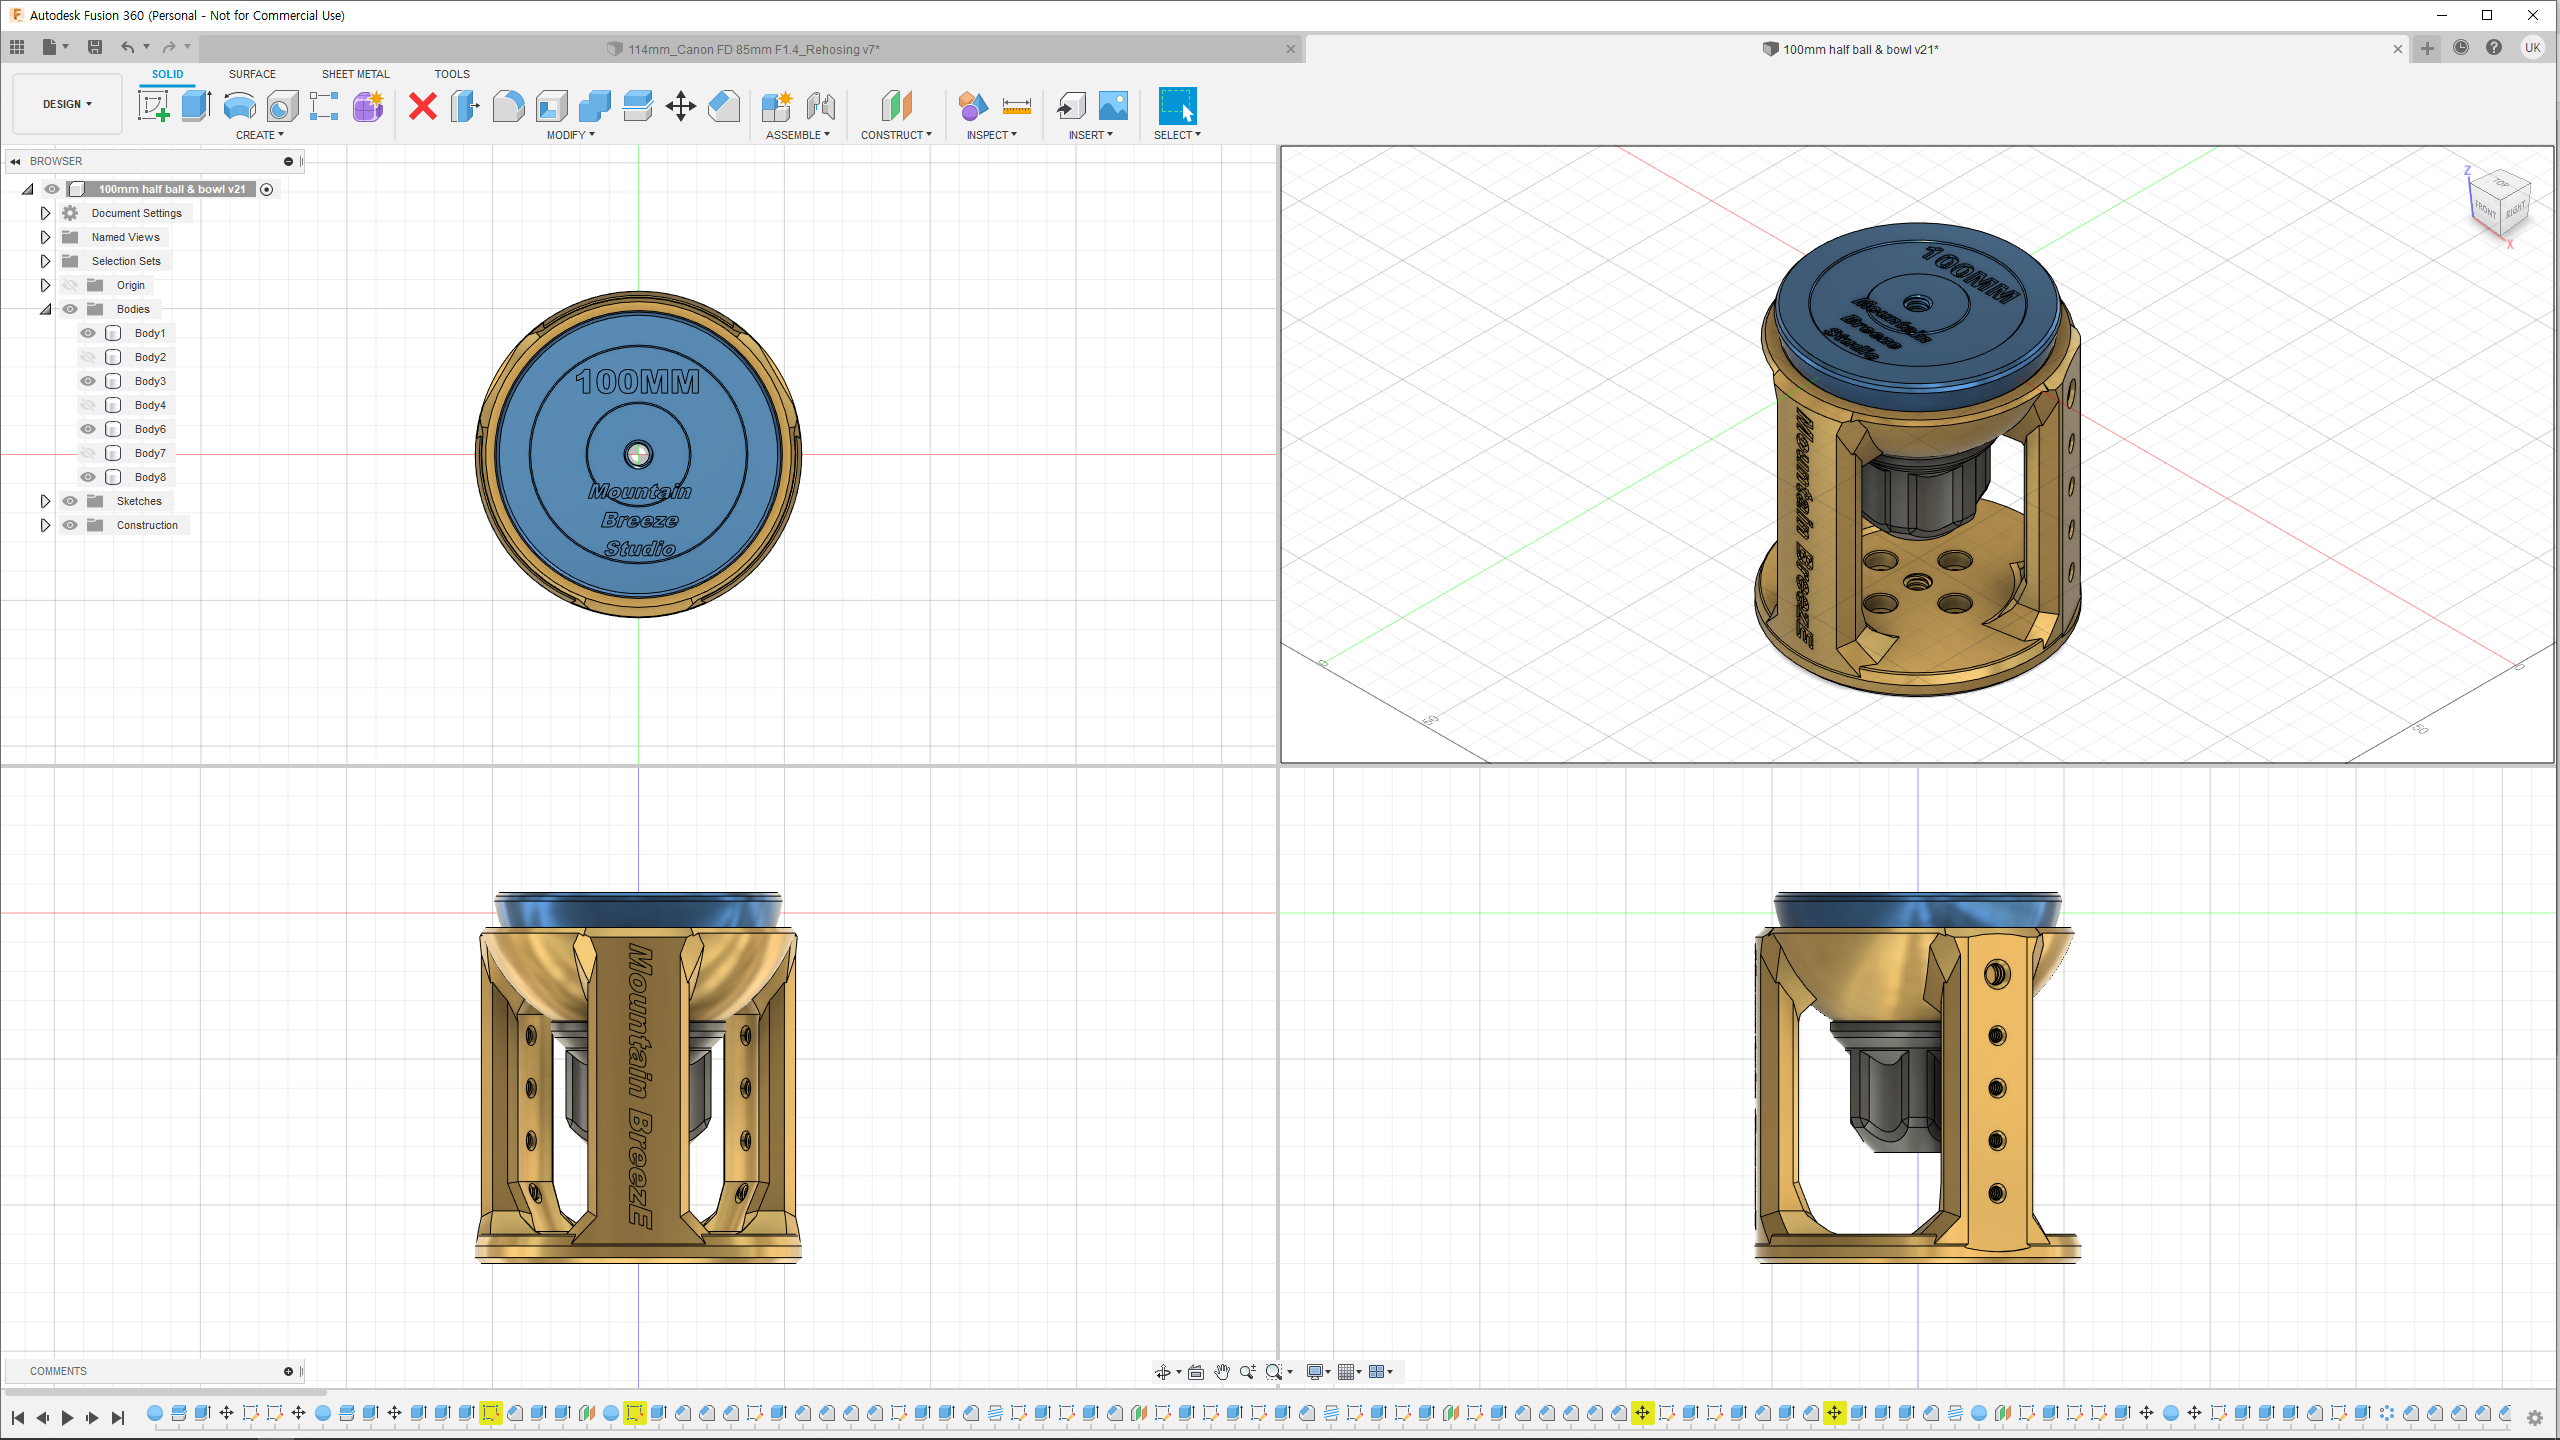Open the DESIGN workspace dropdown

point(67,104)
